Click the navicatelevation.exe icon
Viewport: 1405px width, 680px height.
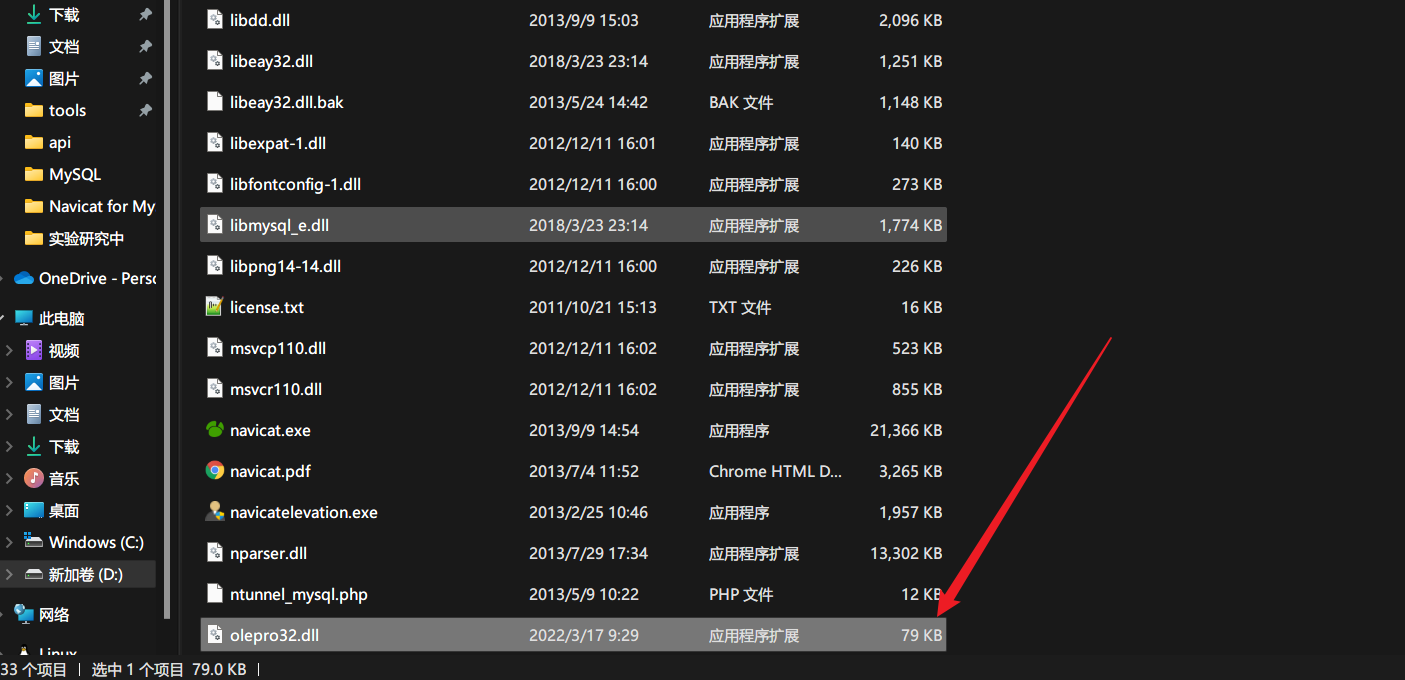[214, 512]
